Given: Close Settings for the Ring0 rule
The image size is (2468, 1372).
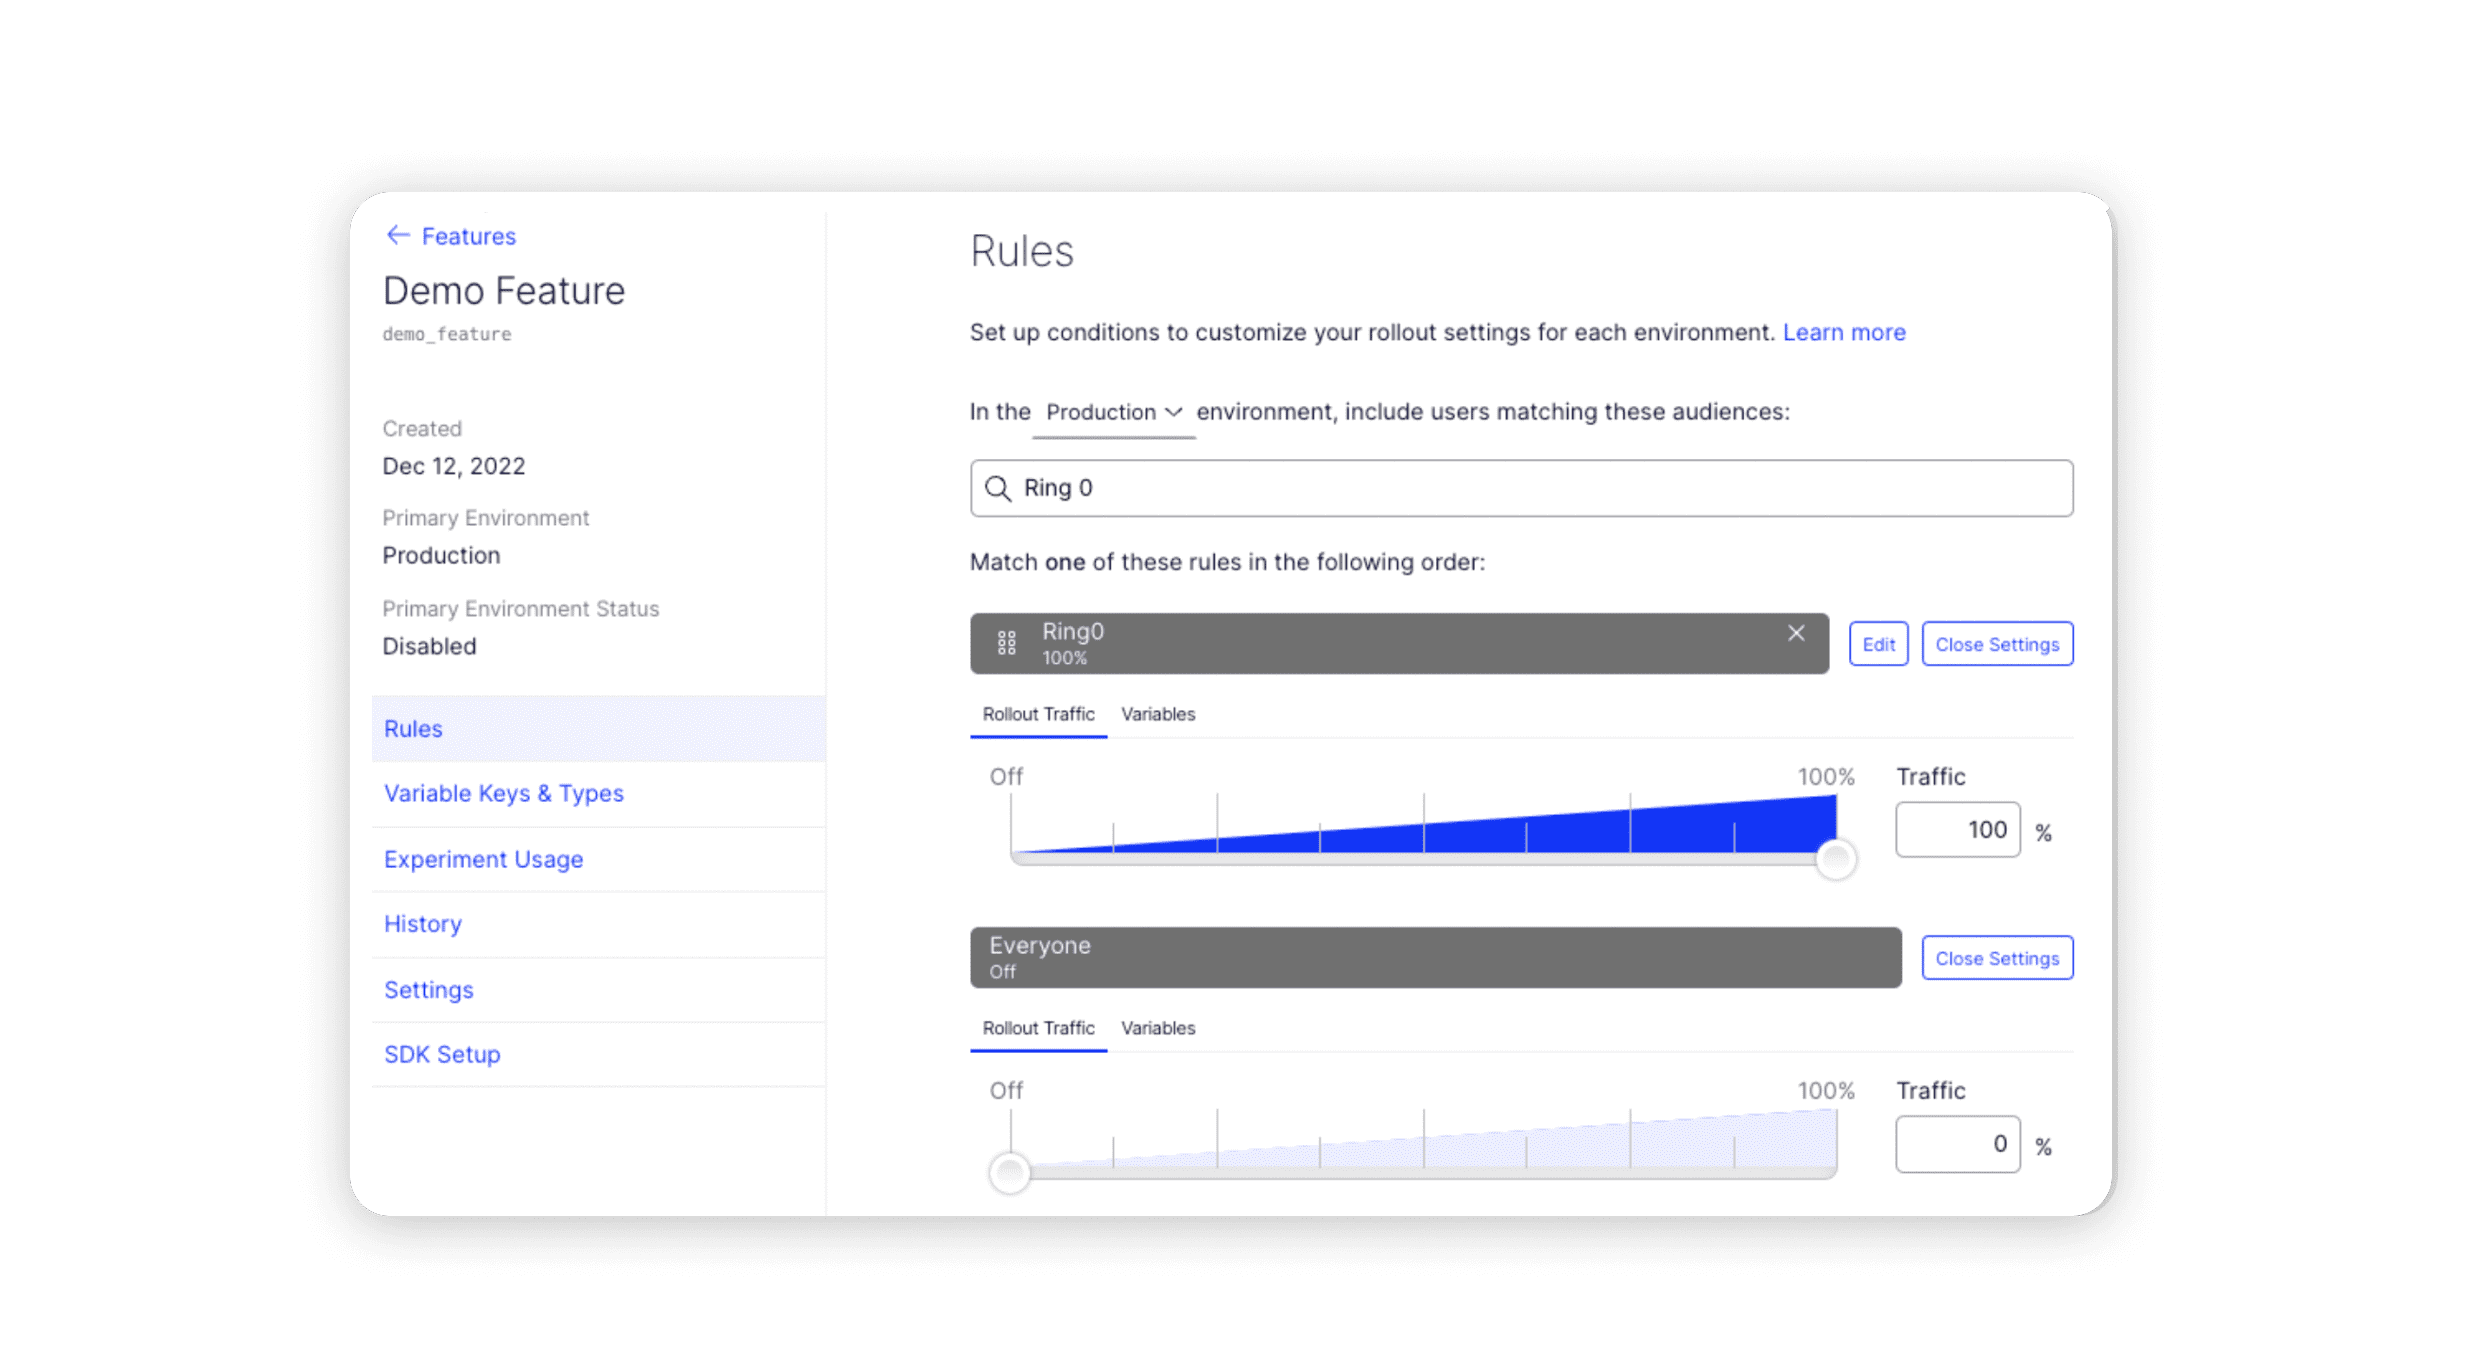Looking at the screenshot, I should pos(1996,644).
